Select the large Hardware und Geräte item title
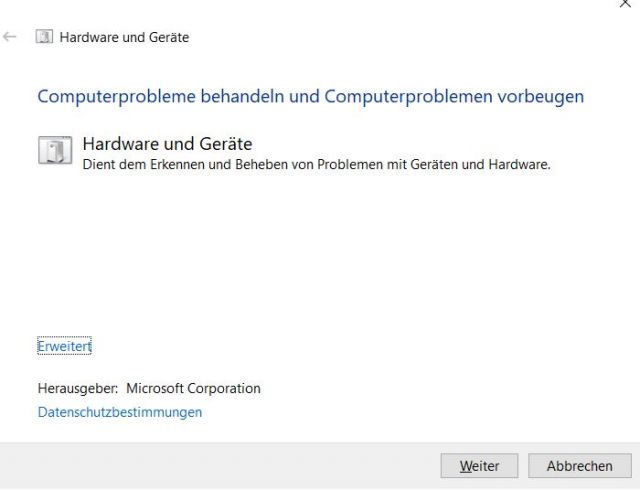The height and width of the screenshot is (490, 640). [167, 144]
